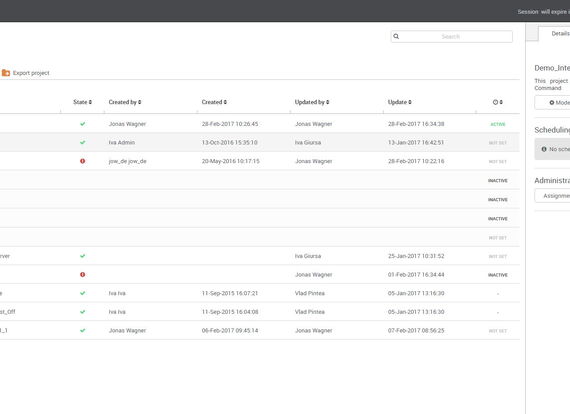Click the Administration section heading
570x414 pixels.
pos(552,180)
